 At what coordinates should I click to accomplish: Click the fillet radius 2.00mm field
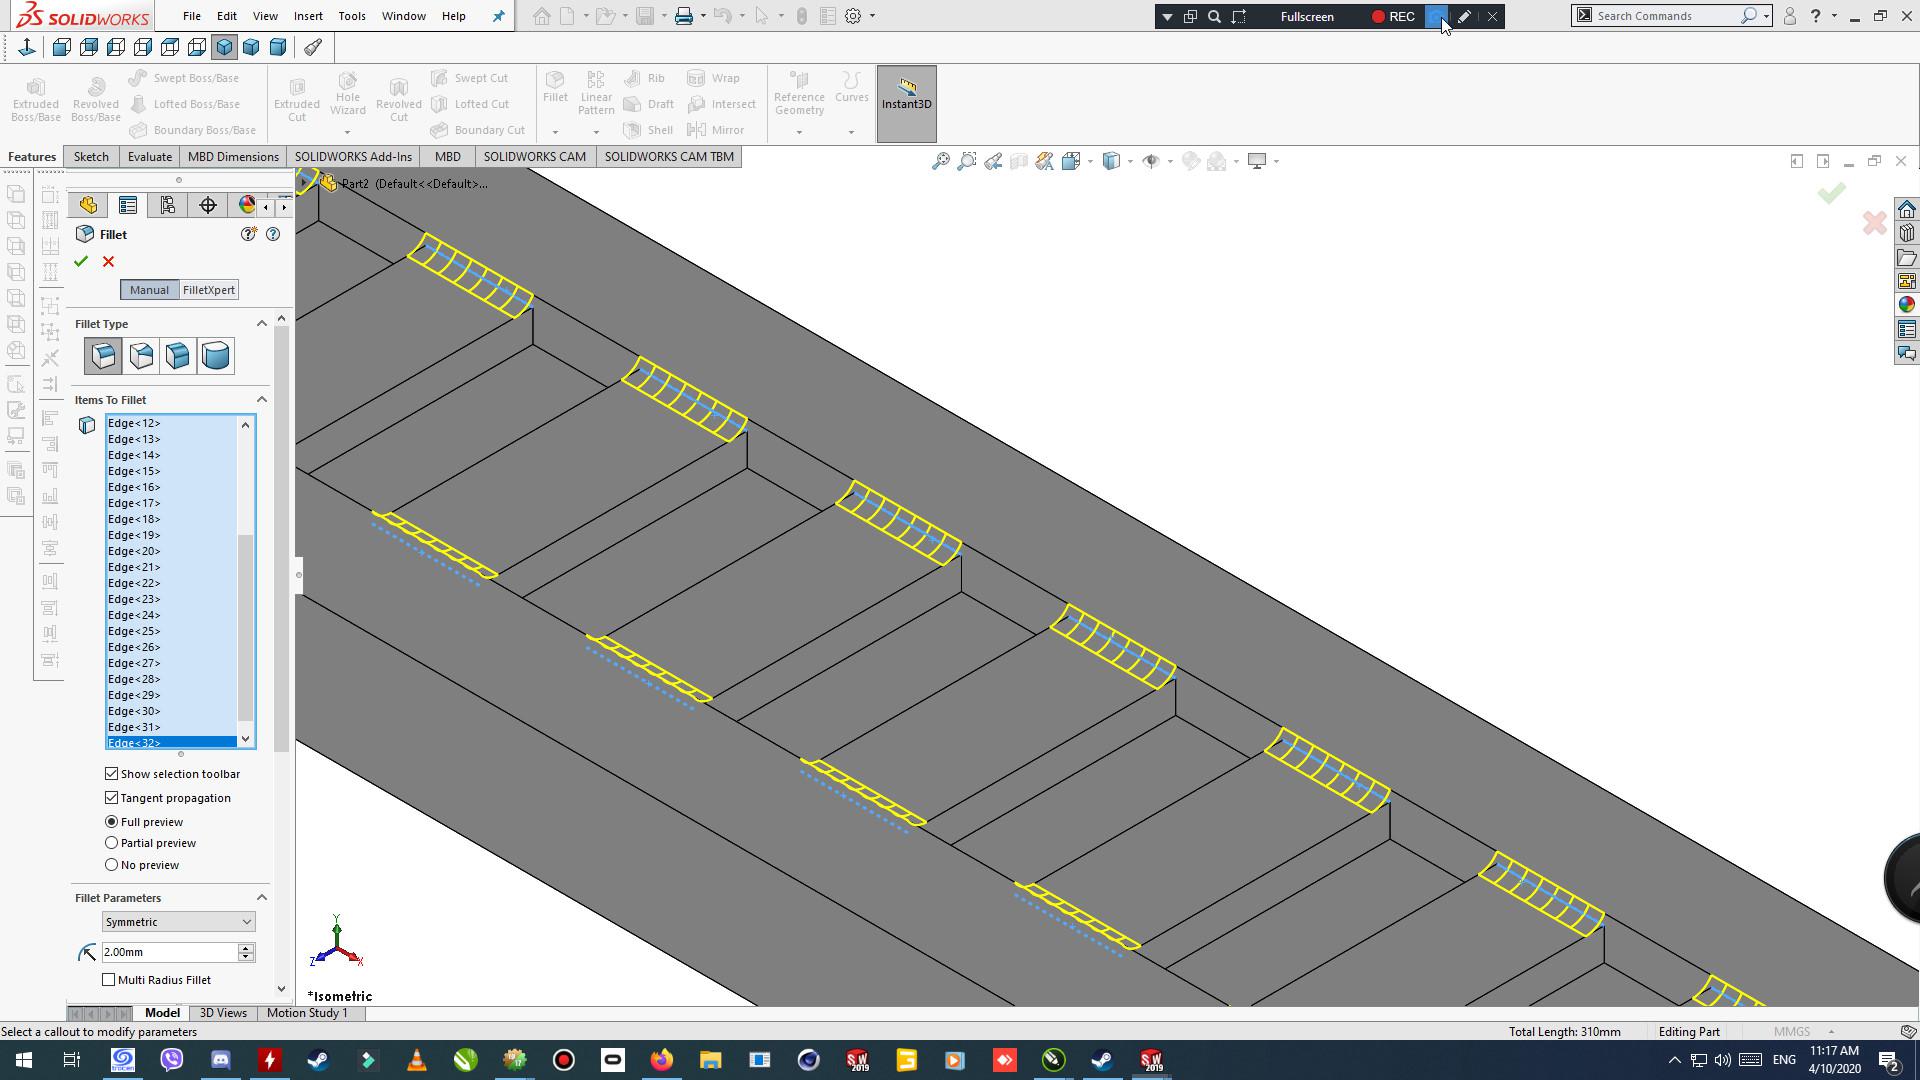[x=168, y=952]
